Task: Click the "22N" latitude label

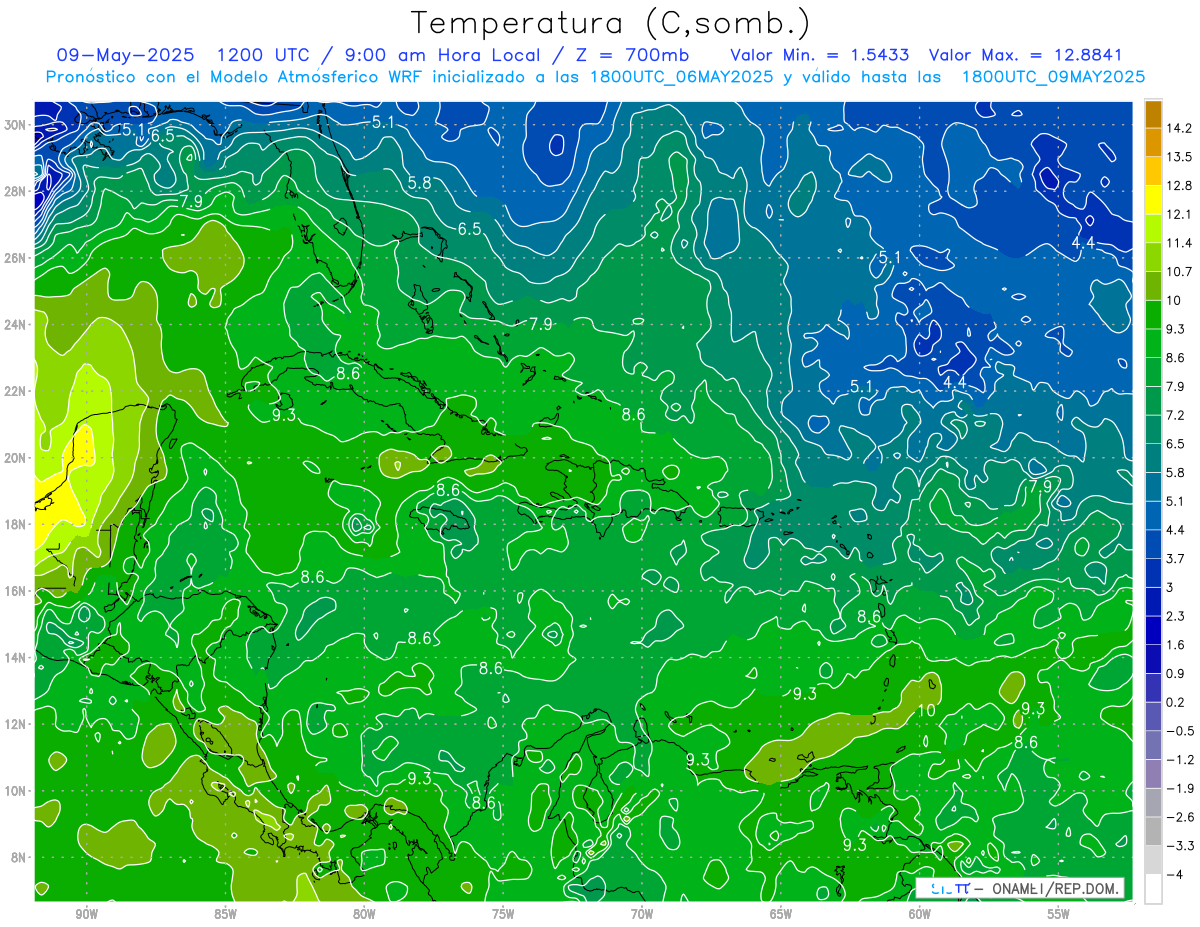Action: tap(16, 391)
